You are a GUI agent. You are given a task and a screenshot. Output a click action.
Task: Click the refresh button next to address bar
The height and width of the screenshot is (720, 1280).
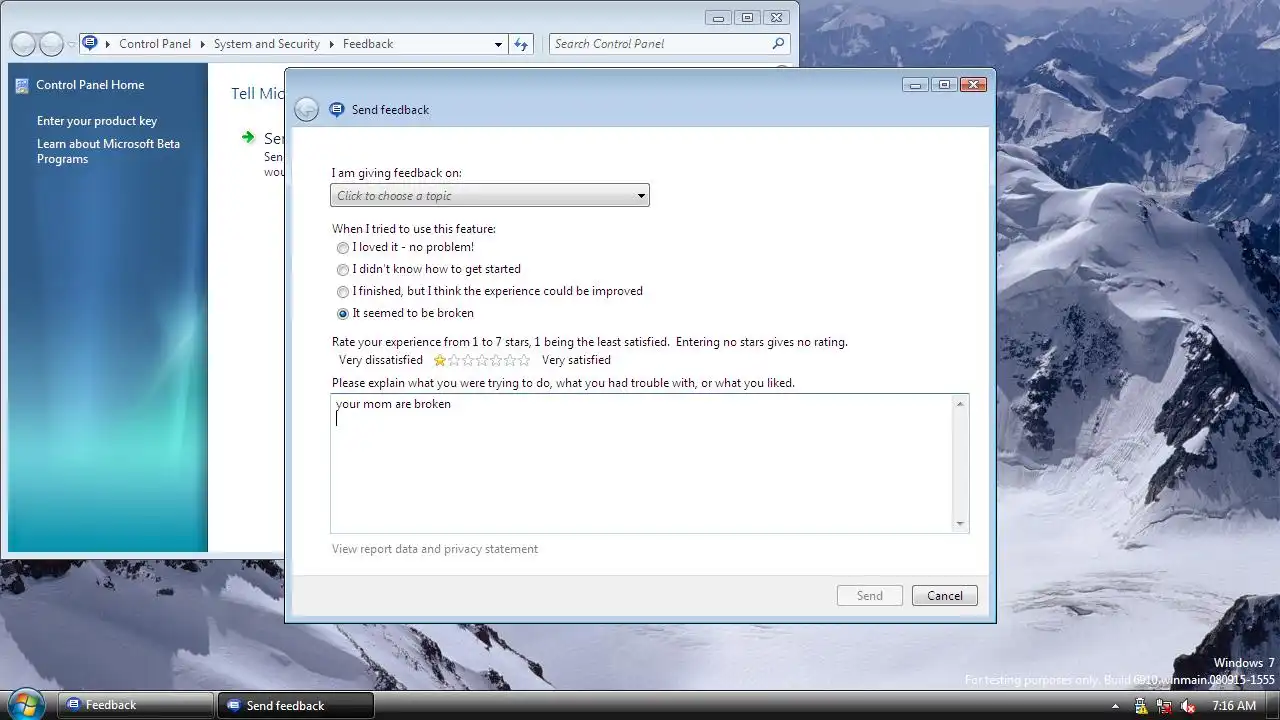pyautogui.click(x=520, y=44)
